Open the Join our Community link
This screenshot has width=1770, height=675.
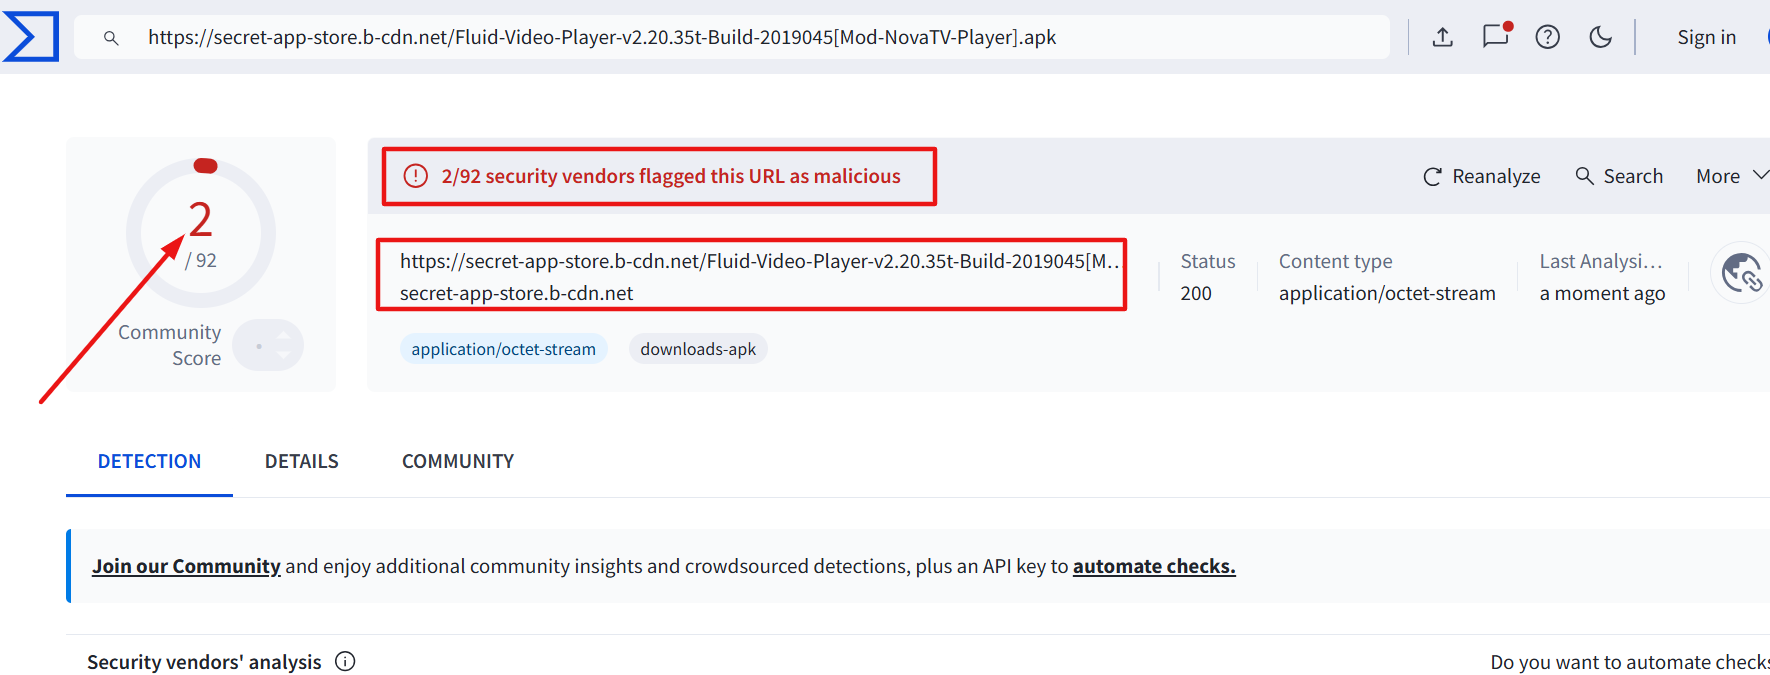(186, 566)
